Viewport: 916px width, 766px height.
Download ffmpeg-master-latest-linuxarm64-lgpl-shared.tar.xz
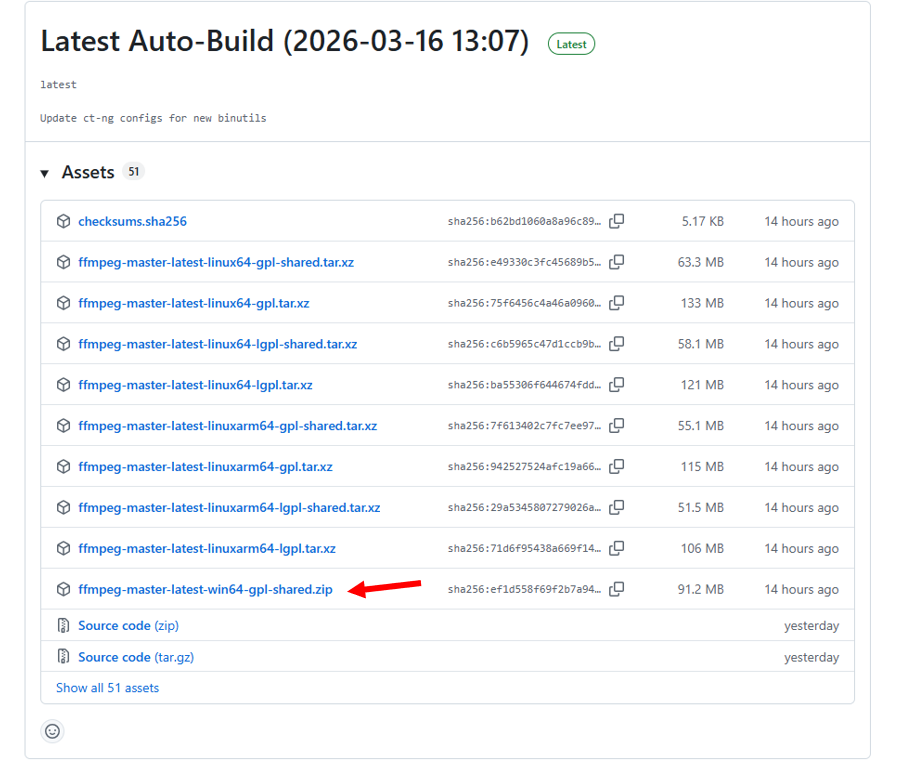(230, 508)
